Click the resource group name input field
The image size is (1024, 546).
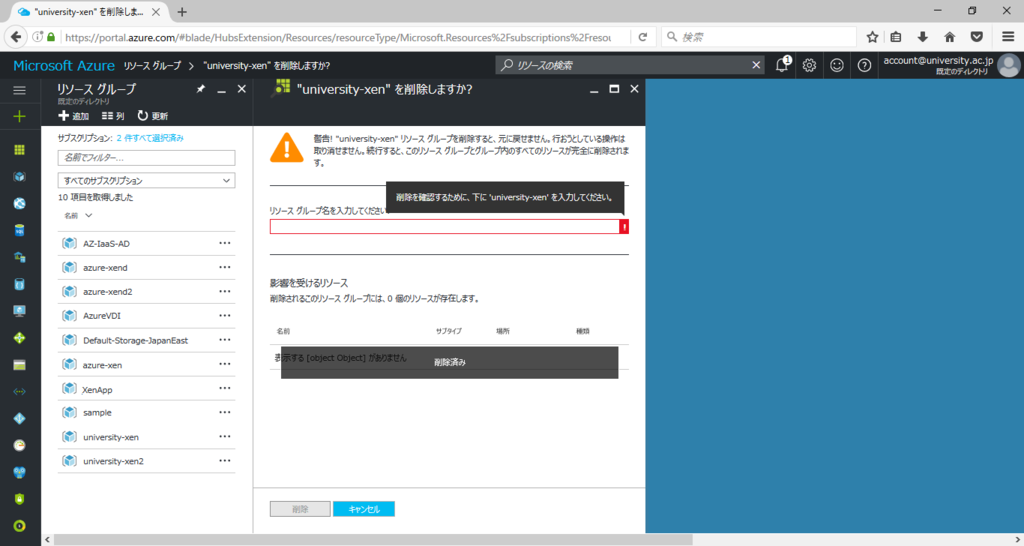click(445, 227)
